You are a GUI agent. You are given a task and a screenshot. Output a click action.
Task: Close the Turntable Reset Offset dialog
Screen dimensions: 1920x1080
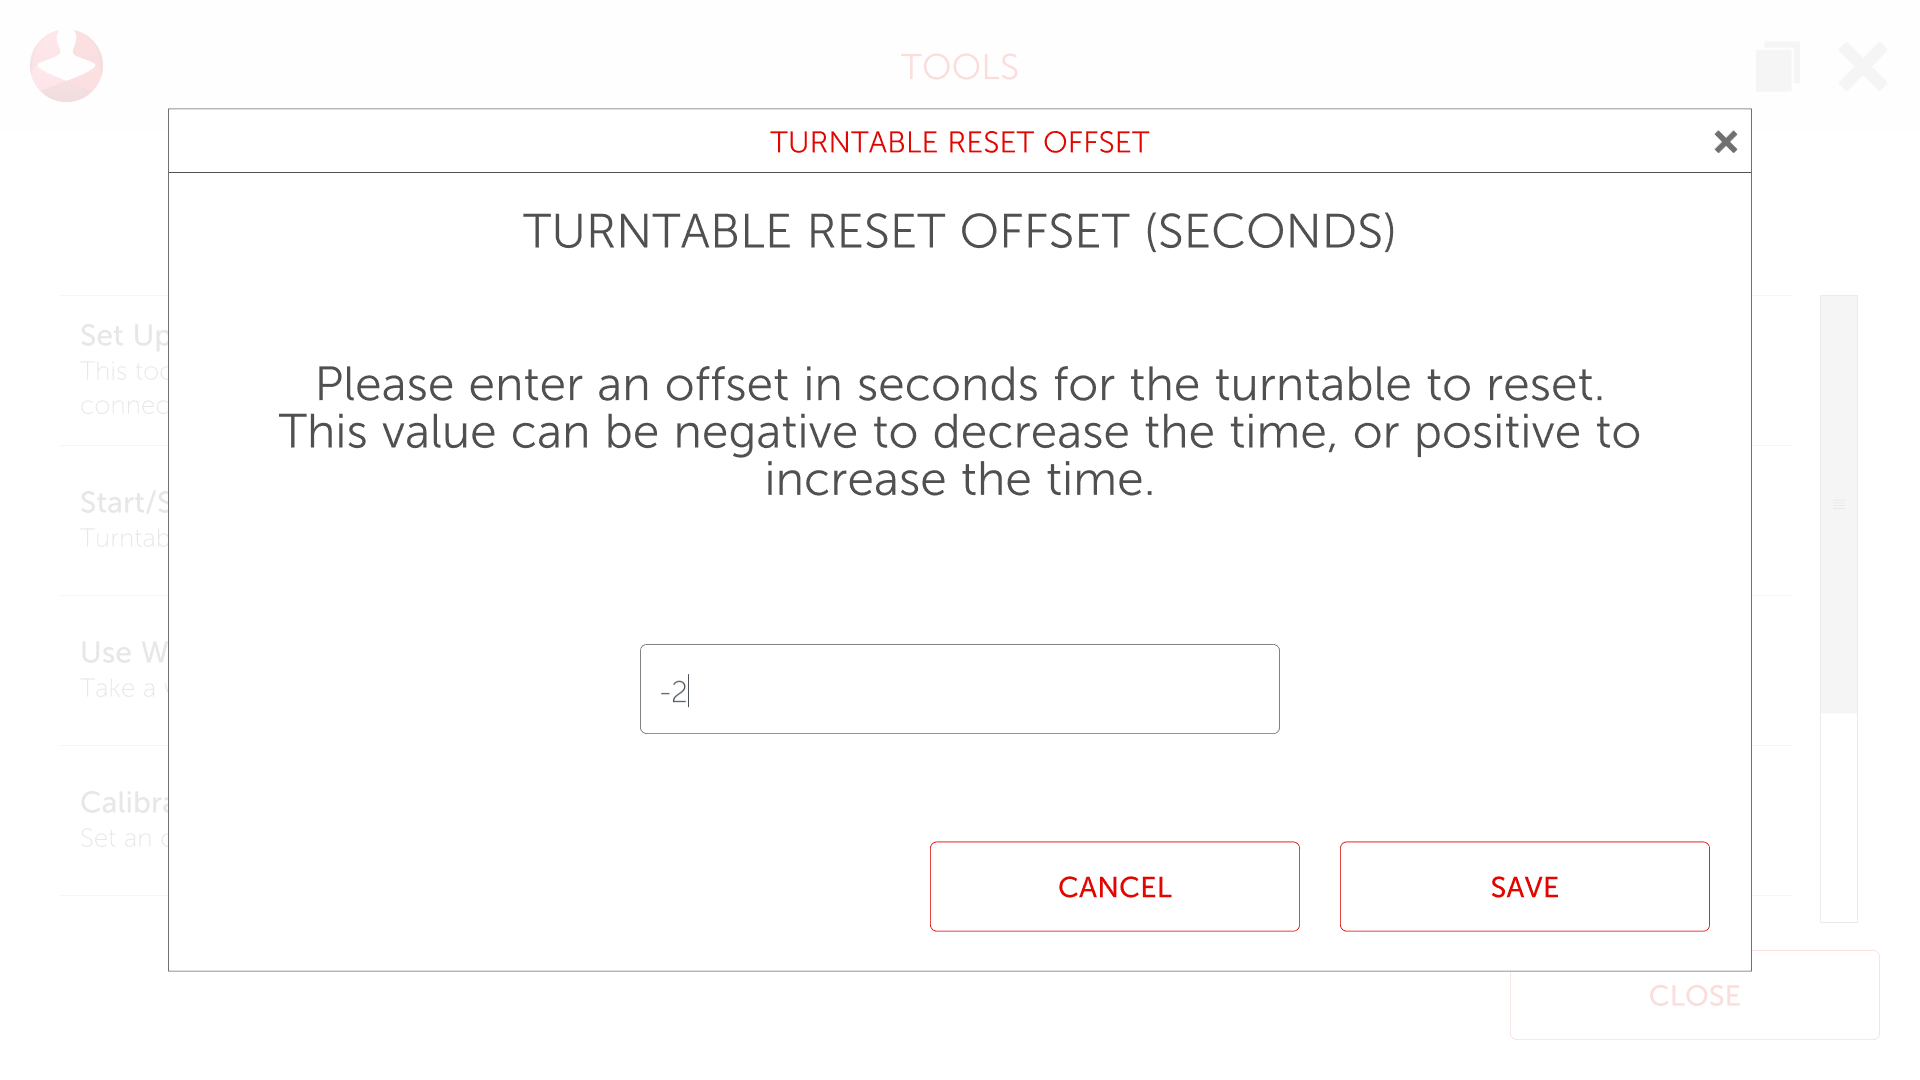pos(1725,142)
